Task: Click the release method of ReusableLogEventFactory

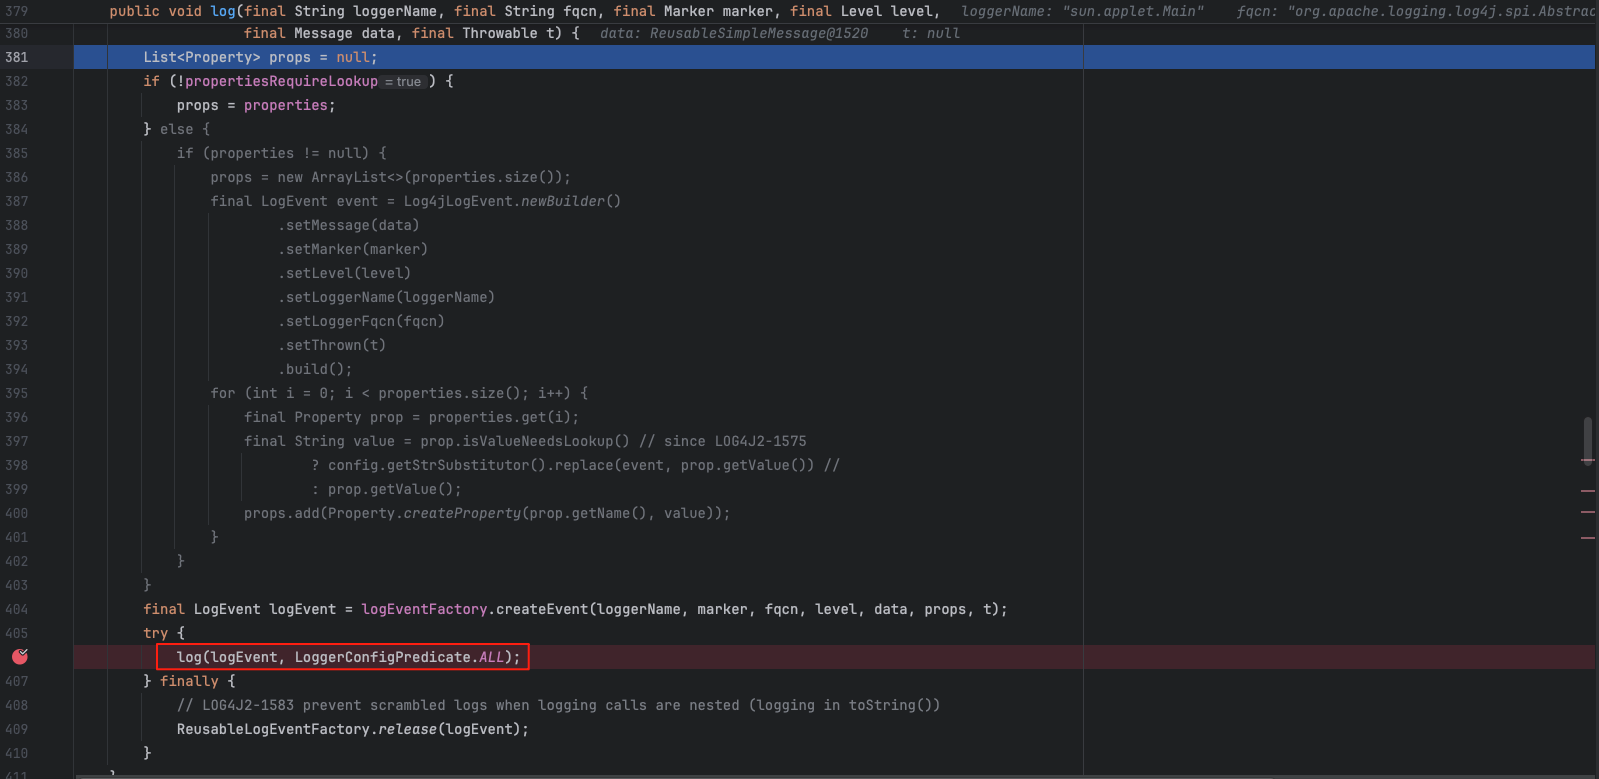Action: [407, 729]
